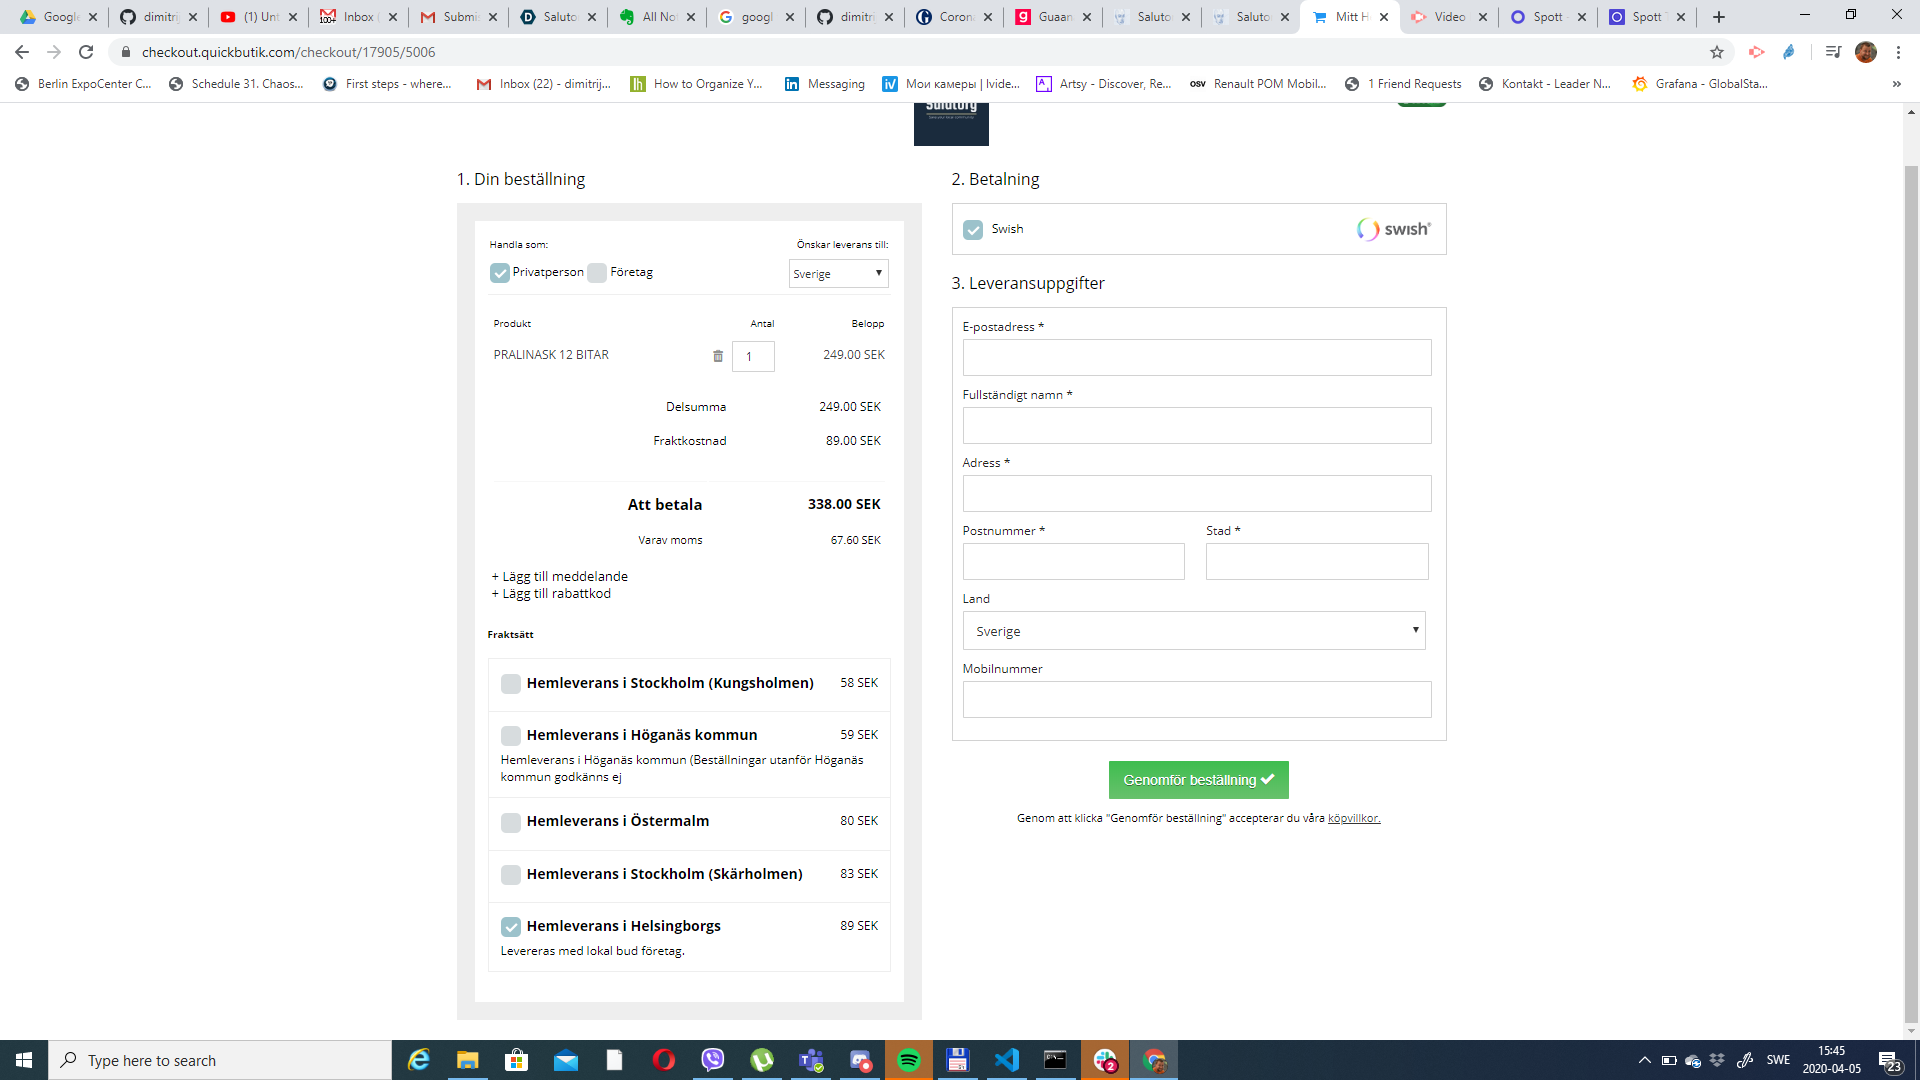Bookmark this page with the star icon
This screenshot has height=1080, width=1920.
click(x=1717, y=52)
